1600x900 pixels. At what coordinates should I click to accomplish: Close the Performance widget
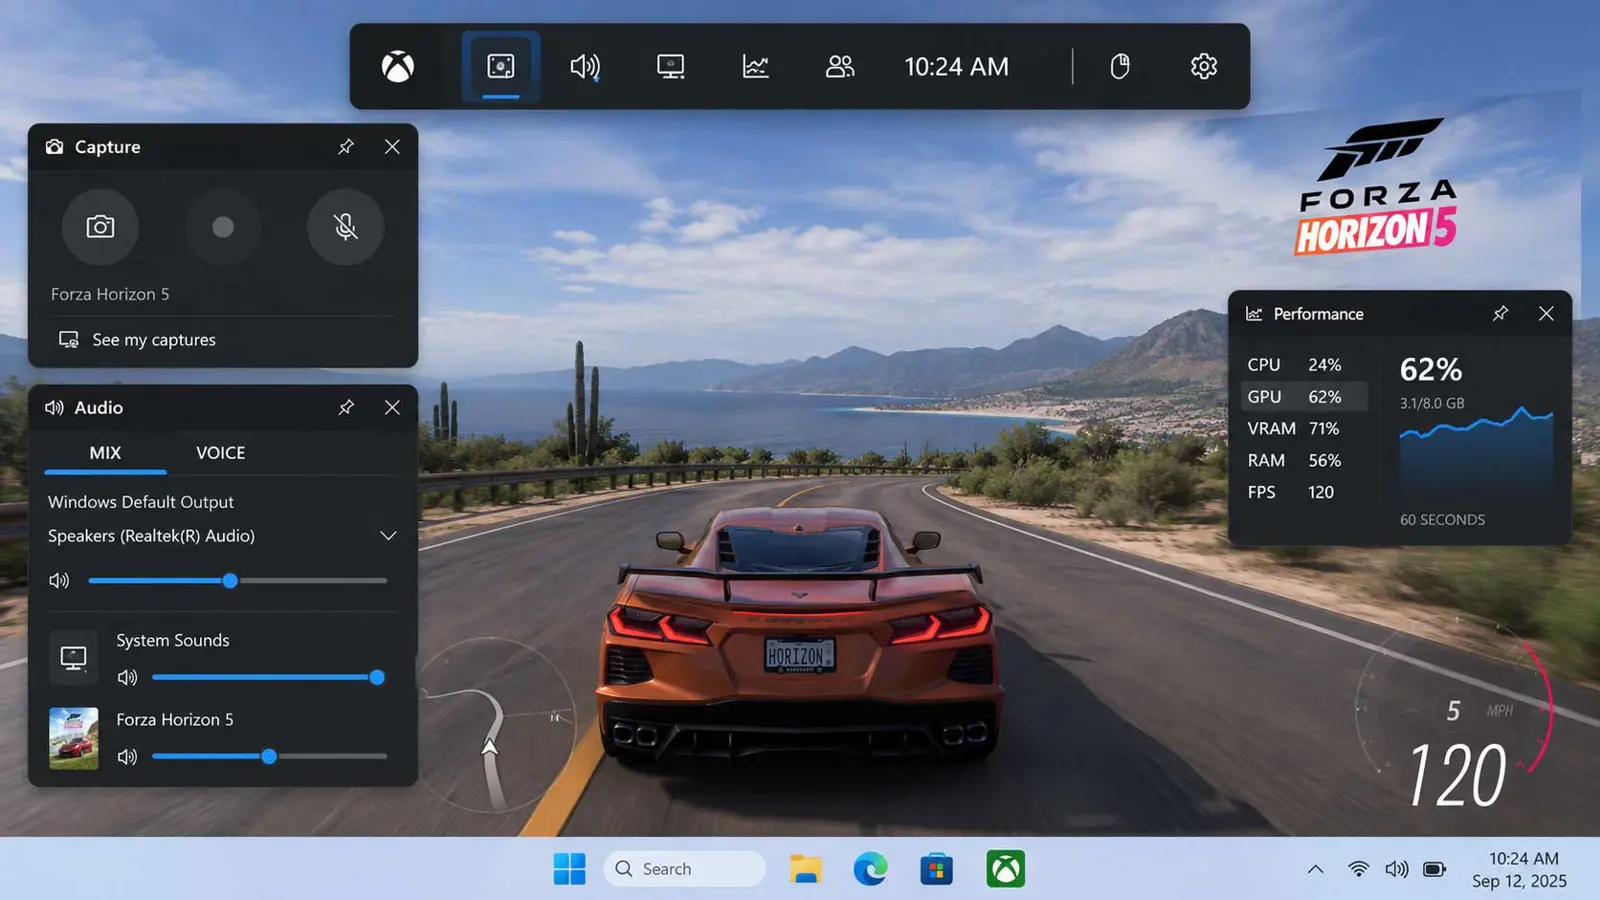[1546, 314]
